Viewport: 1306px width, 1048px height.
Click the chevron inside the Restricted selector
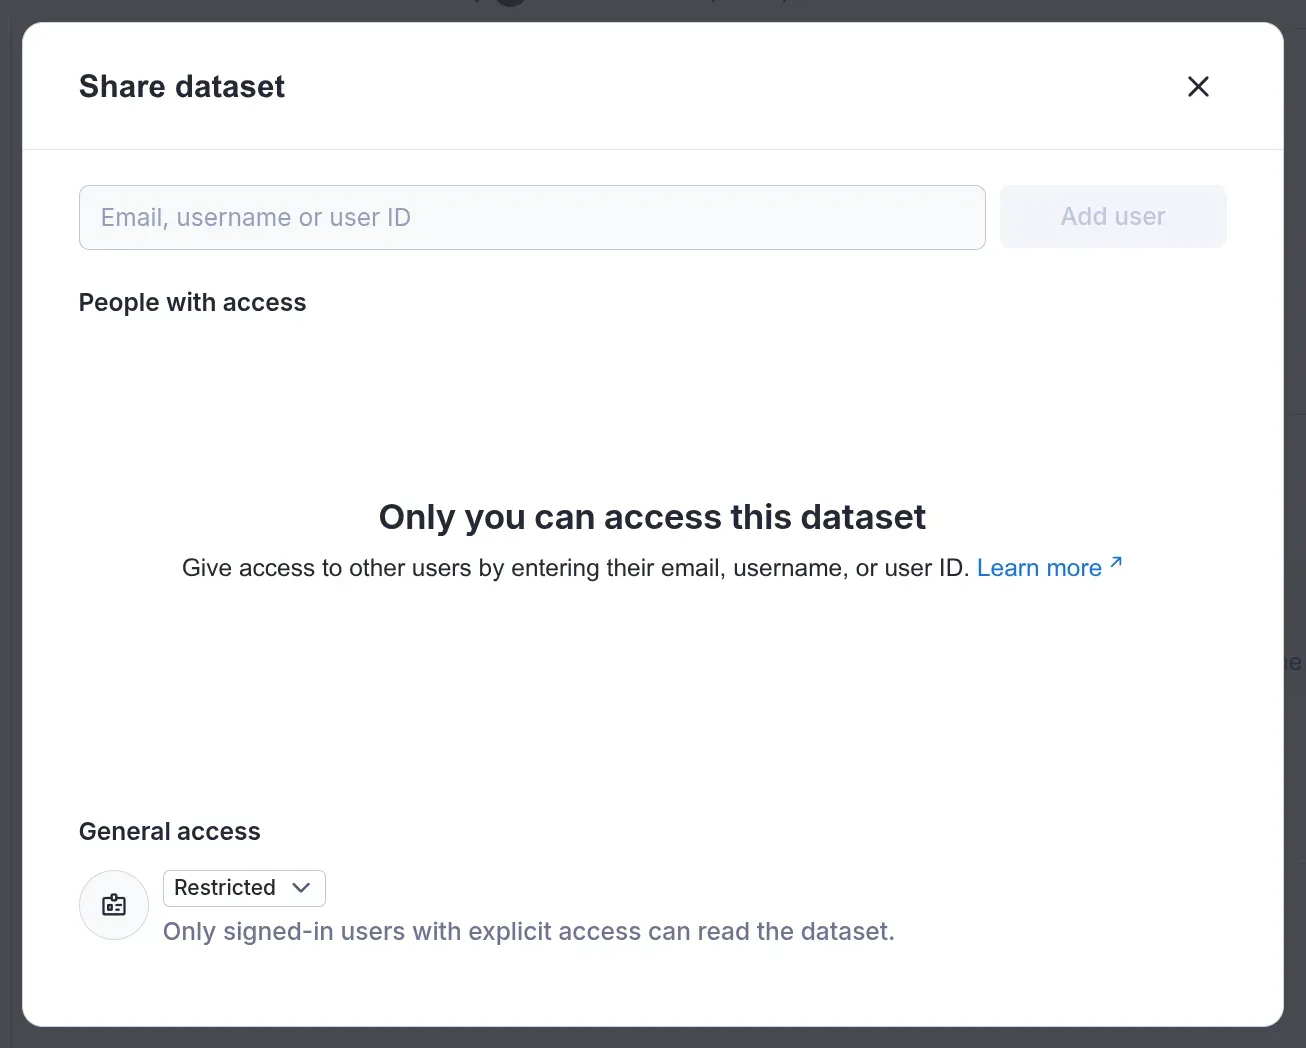point(301,888)
